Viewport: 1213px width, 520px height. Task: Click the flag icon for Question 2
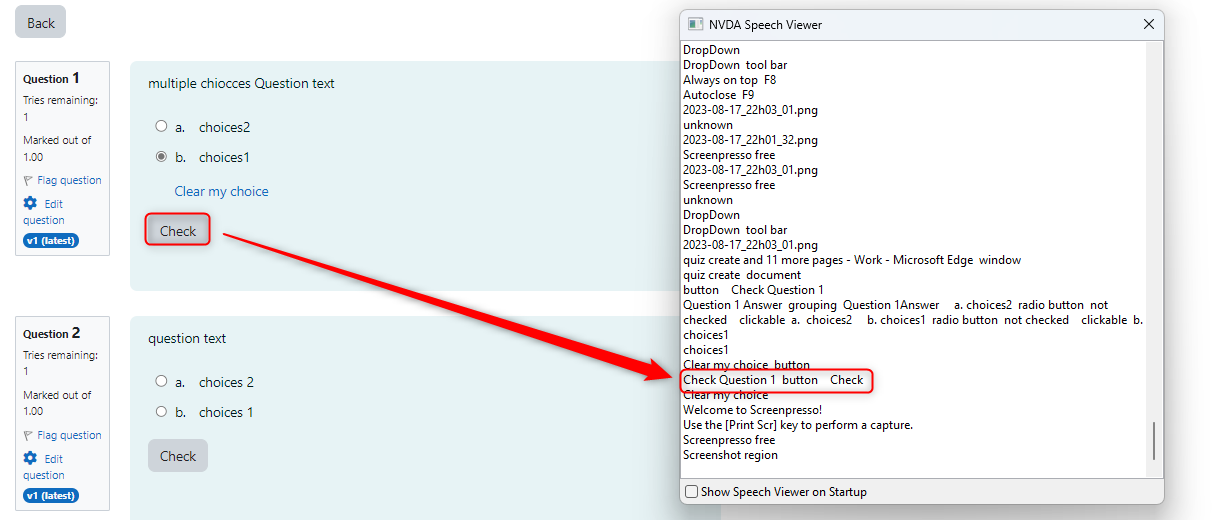tap(28, 436)
